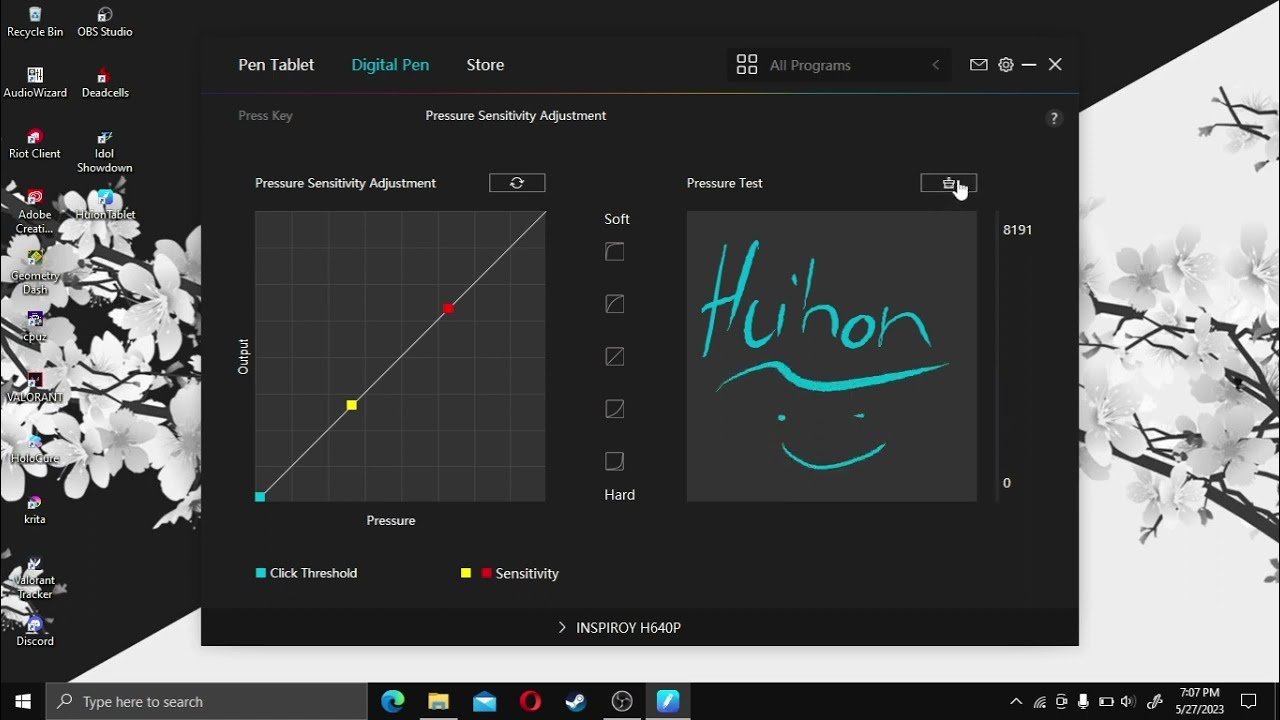Screen dimensions: 1280x720
Task: Select the AudioWizard desktop icon
Action: pos(35,83)
